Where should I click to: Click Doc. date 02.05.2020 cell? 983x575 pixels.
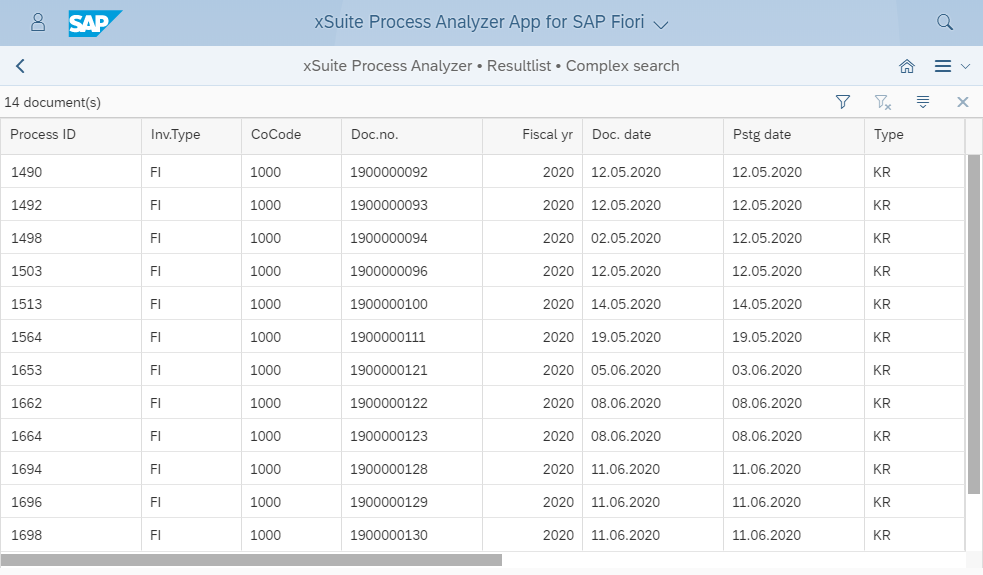[x=653, y=238]
